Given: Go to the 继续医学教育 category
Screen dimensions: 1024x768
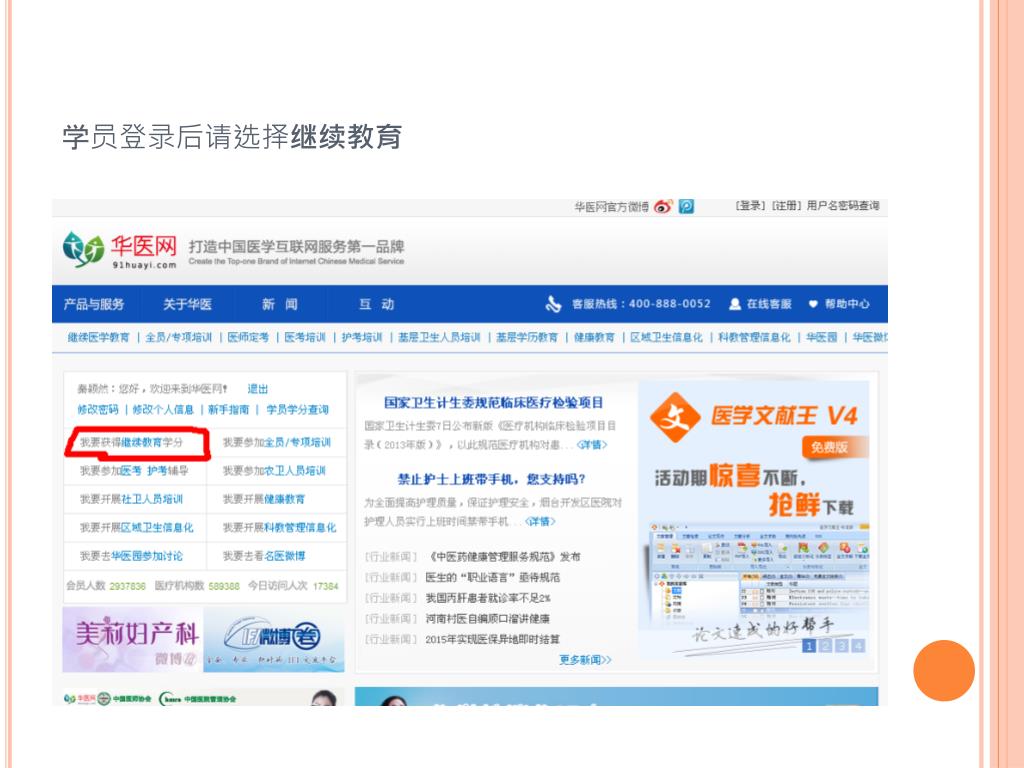Looking at the screenshot, I should coord(99,337).
